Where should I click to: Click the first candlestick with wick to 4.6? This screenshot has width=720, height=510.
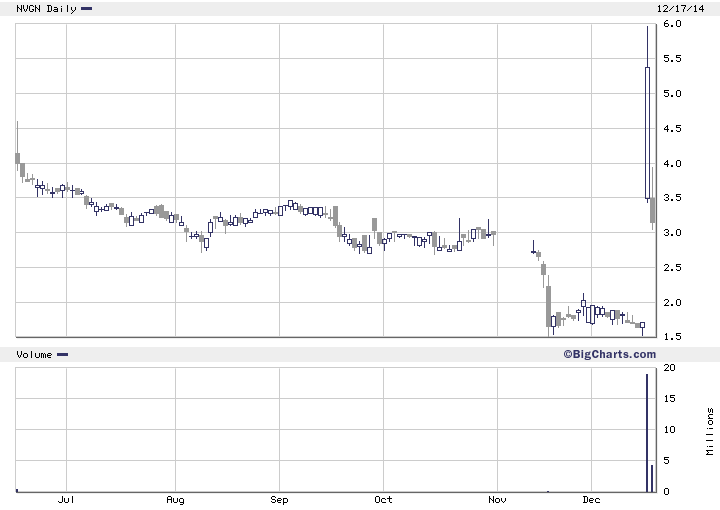17,146
